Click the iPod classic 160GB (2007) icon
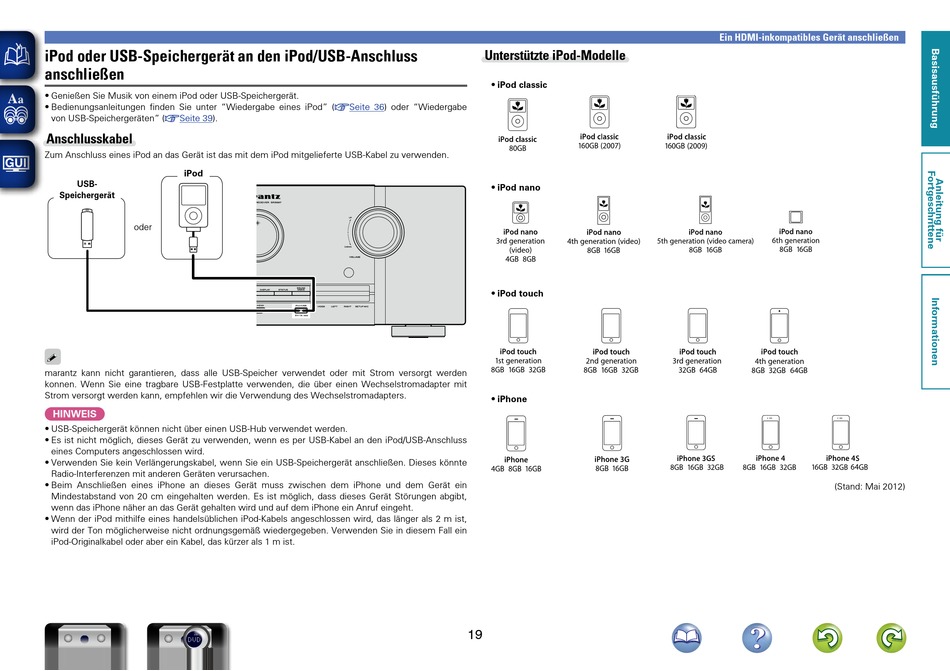Screen dimensions: 950x671 599,112
